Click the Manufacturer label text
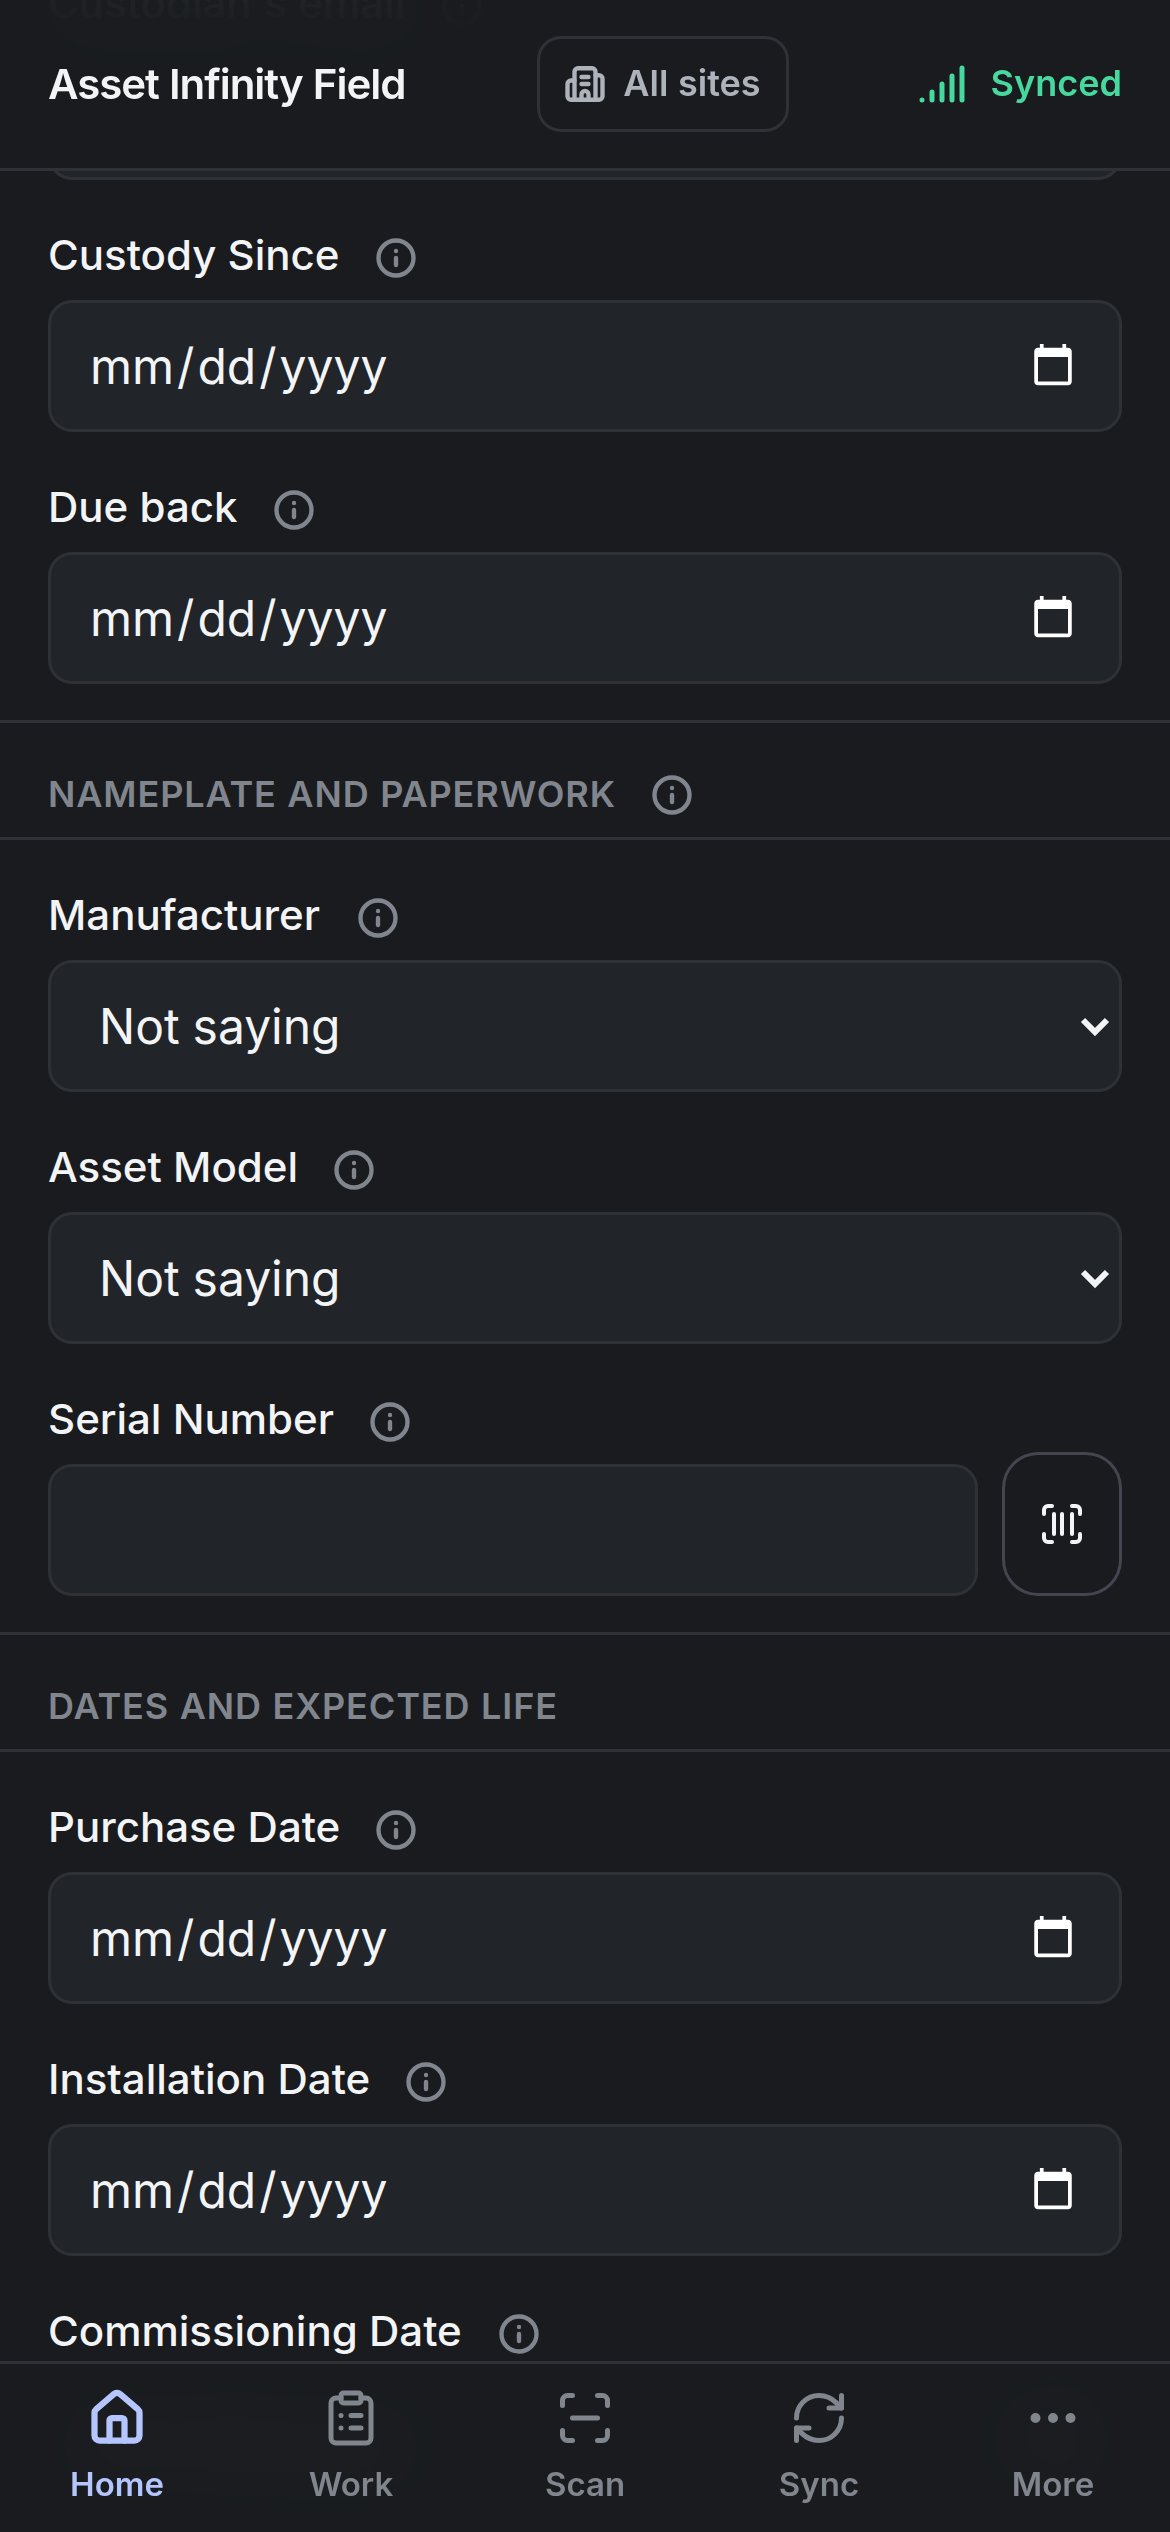Screen dimensions: 1170x2532 pyautogui.click(x=184, y=916)
